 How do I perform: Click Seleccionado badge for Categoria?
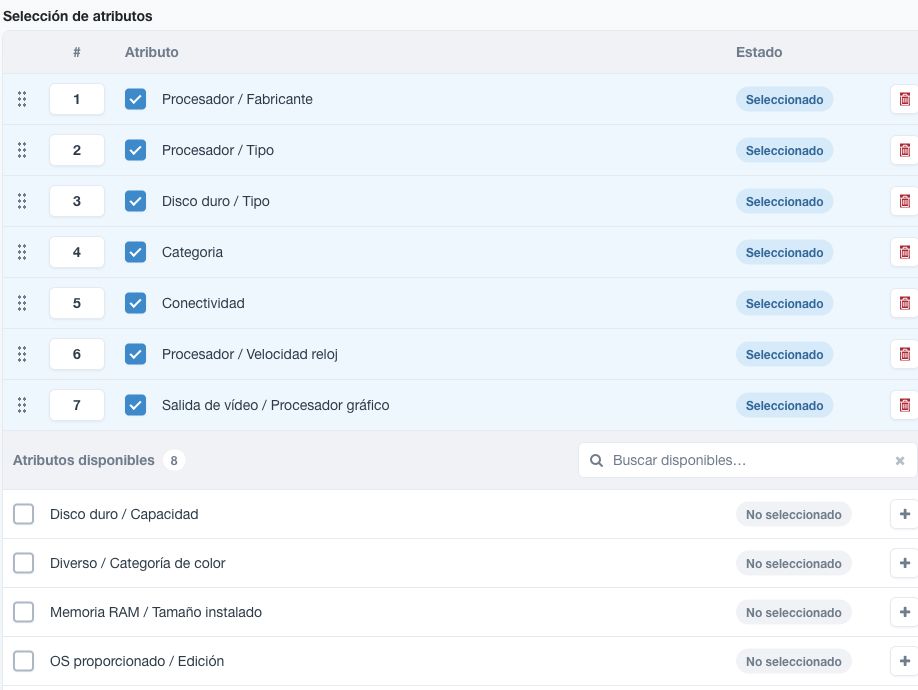[784, 252]
